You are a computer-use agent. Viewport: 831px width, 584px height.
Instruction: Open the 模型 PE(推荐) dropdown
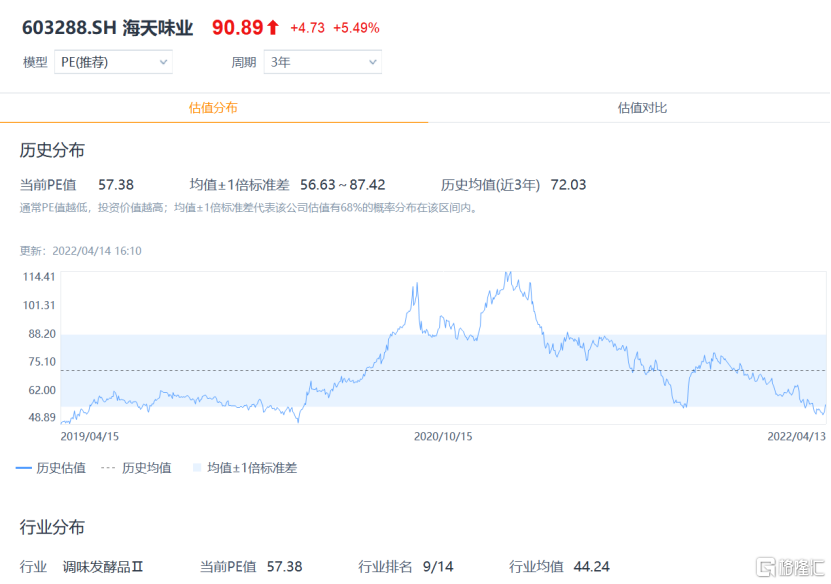[x=113, y=62]
